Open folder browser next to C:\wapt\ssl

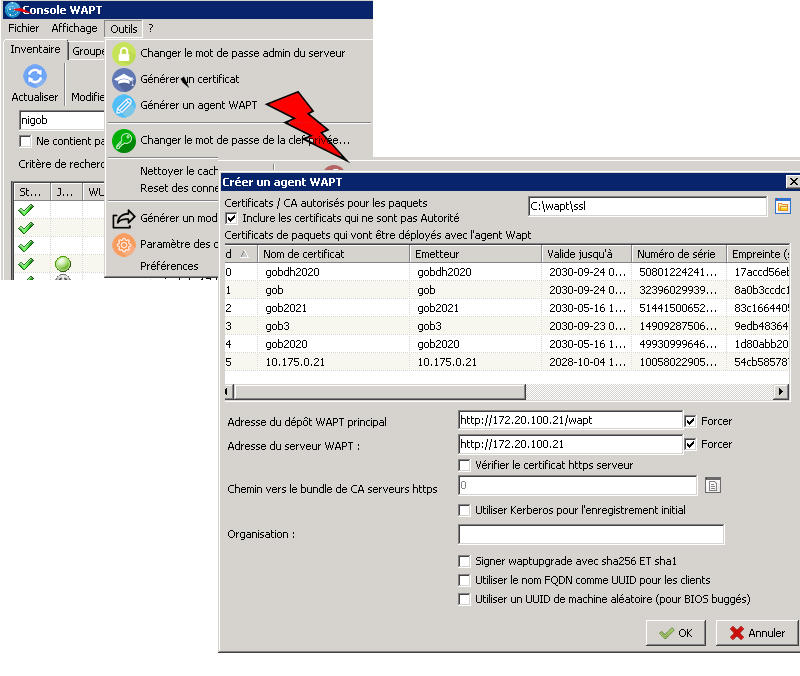[x=783, y=206]
